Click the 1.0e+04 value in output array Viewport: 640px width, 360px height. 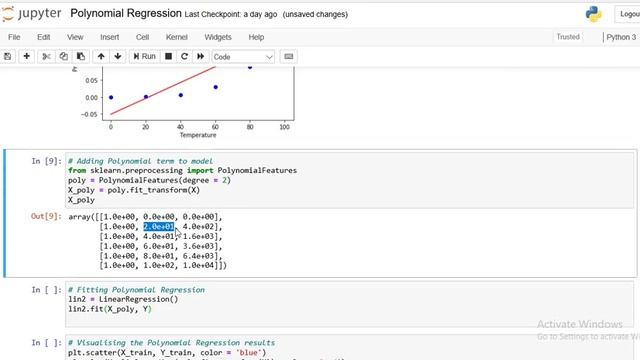[198, 265]
